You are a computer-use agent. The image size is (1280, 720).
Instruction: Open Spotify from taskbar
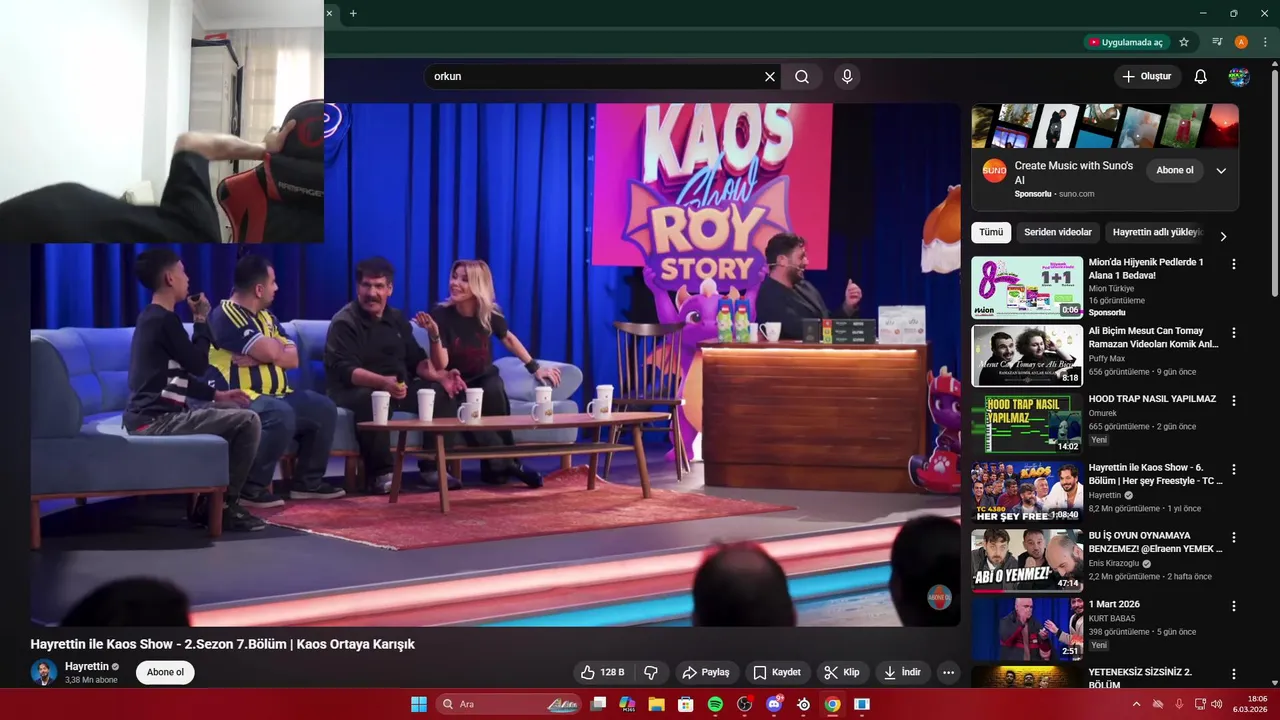click(715, 704)
